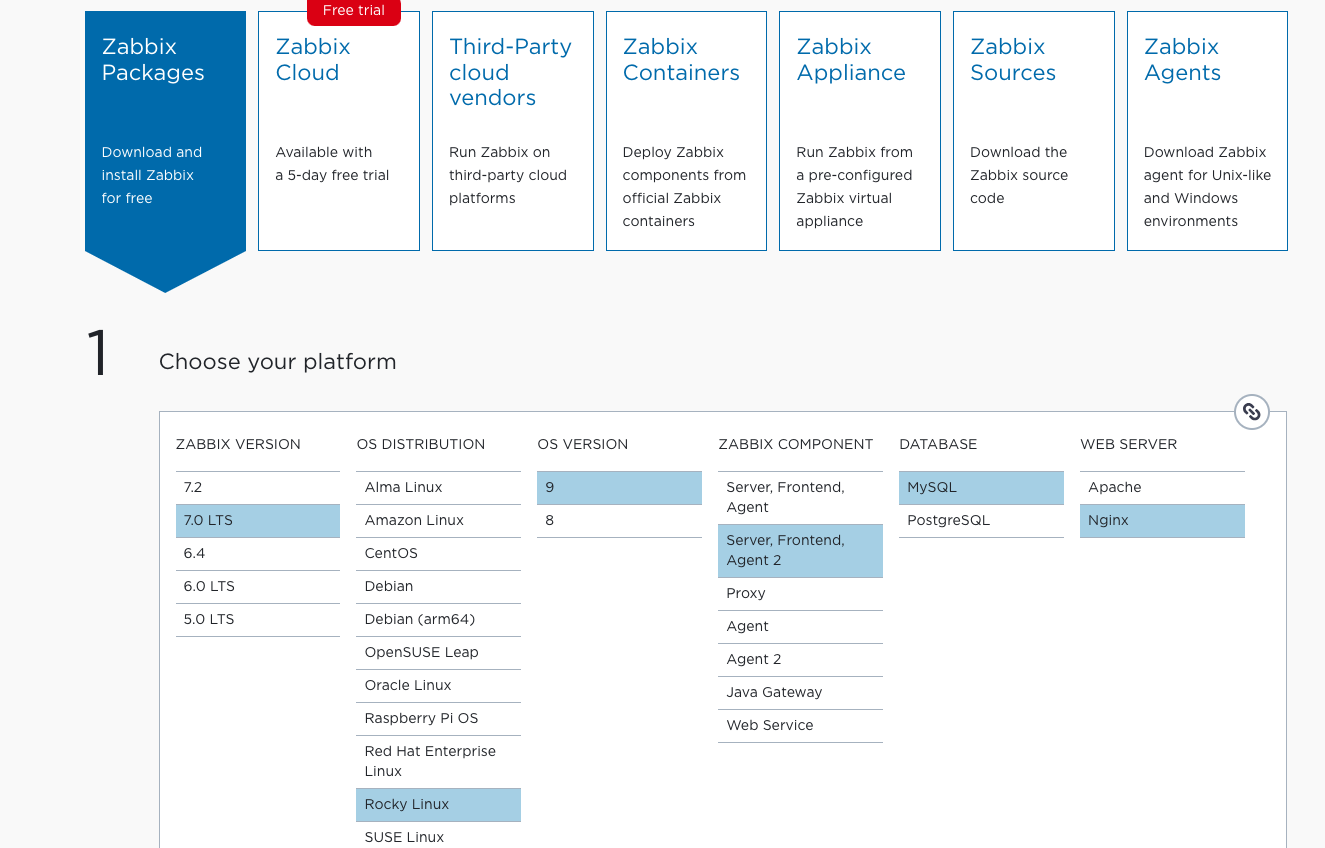This screenshot has width=1325, height=848.
Task: Choose Oracle Linux as the distribution
Action: tap(438, 686)
